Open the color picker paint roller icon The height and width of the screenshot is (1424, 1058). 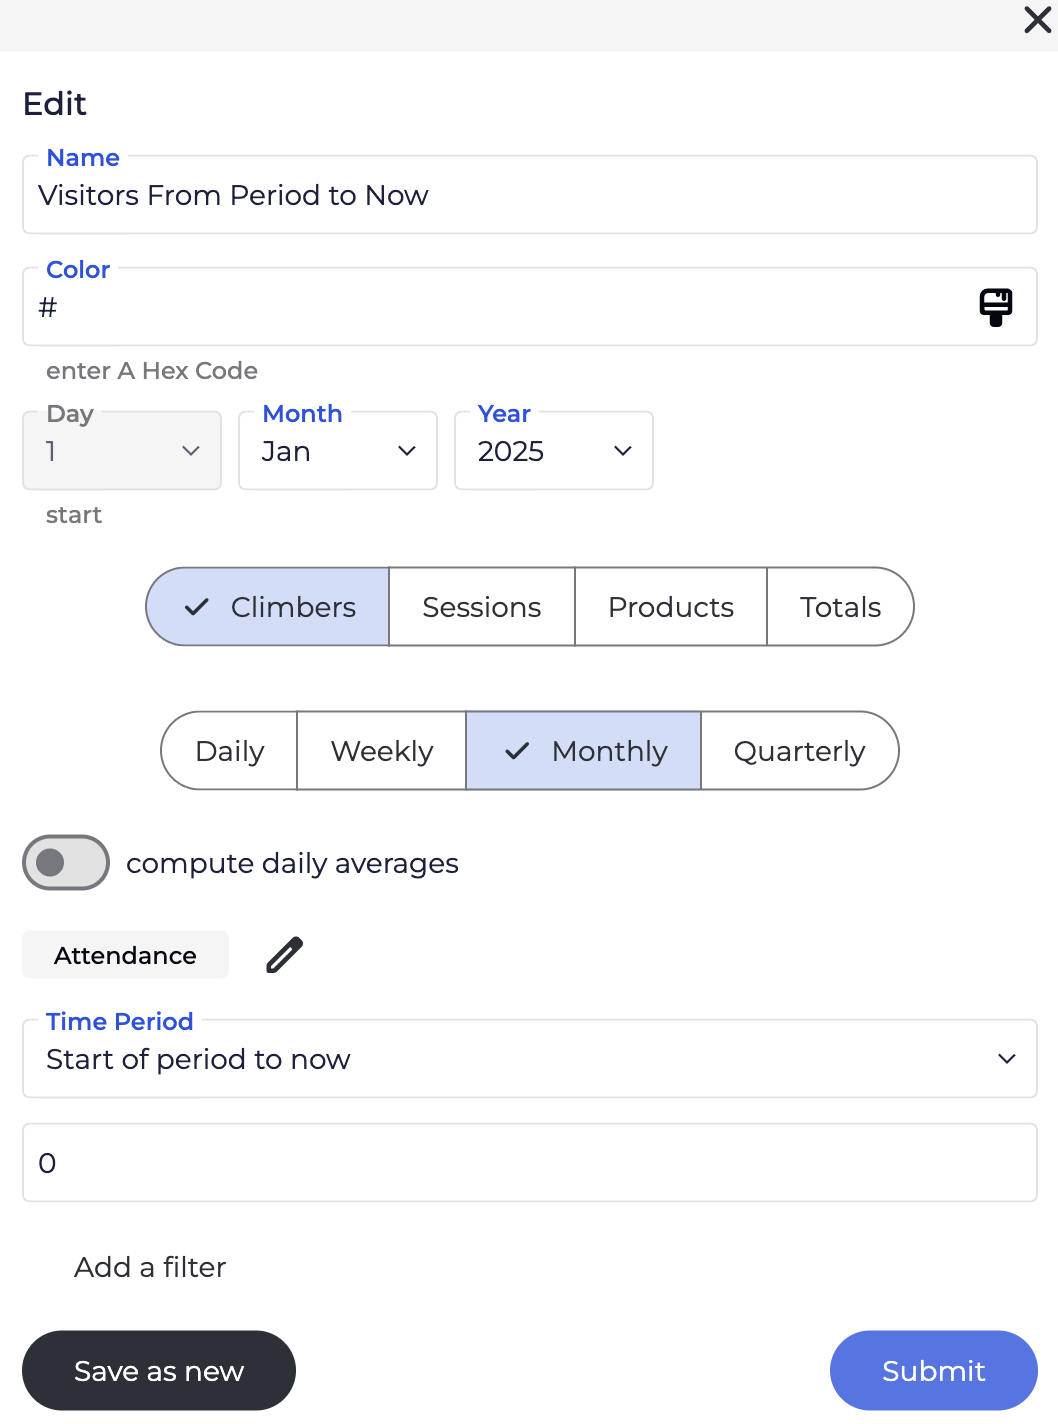pos(995,307)
